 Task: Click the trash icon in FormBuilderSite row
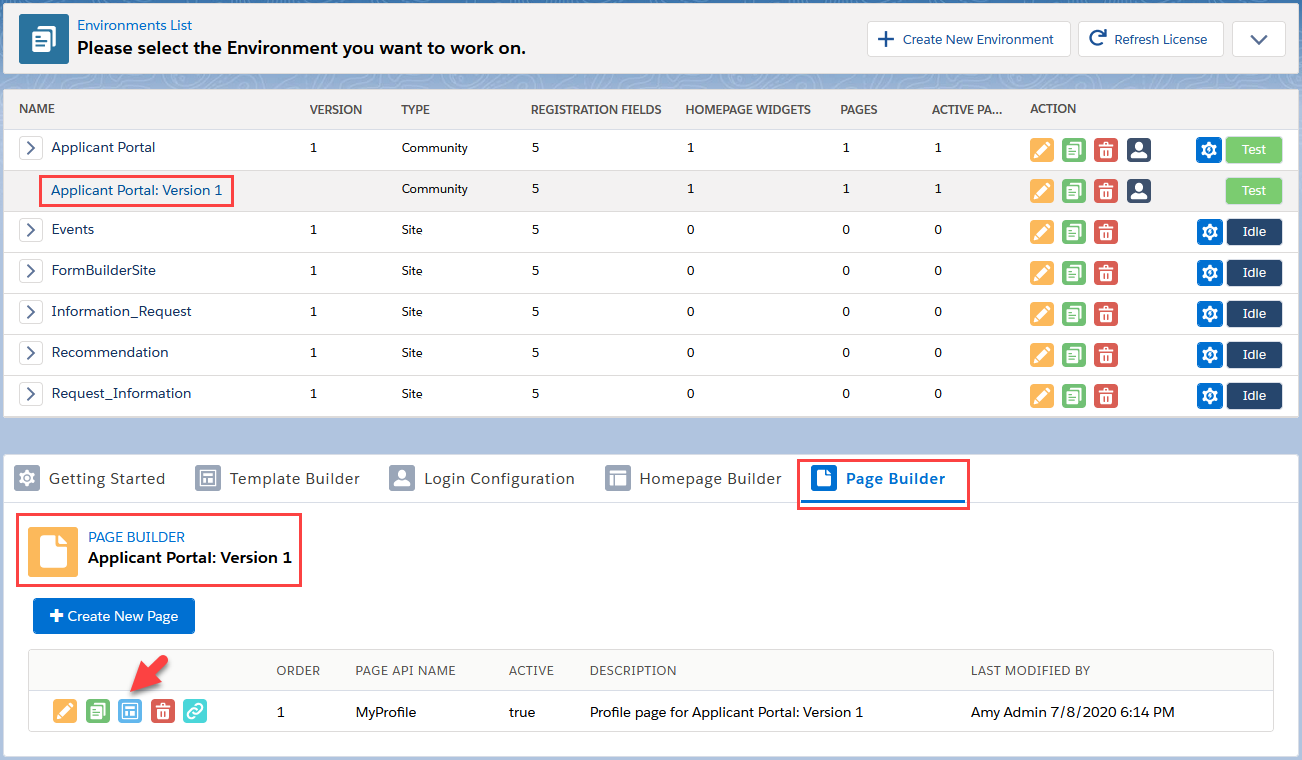(1105, 273)
